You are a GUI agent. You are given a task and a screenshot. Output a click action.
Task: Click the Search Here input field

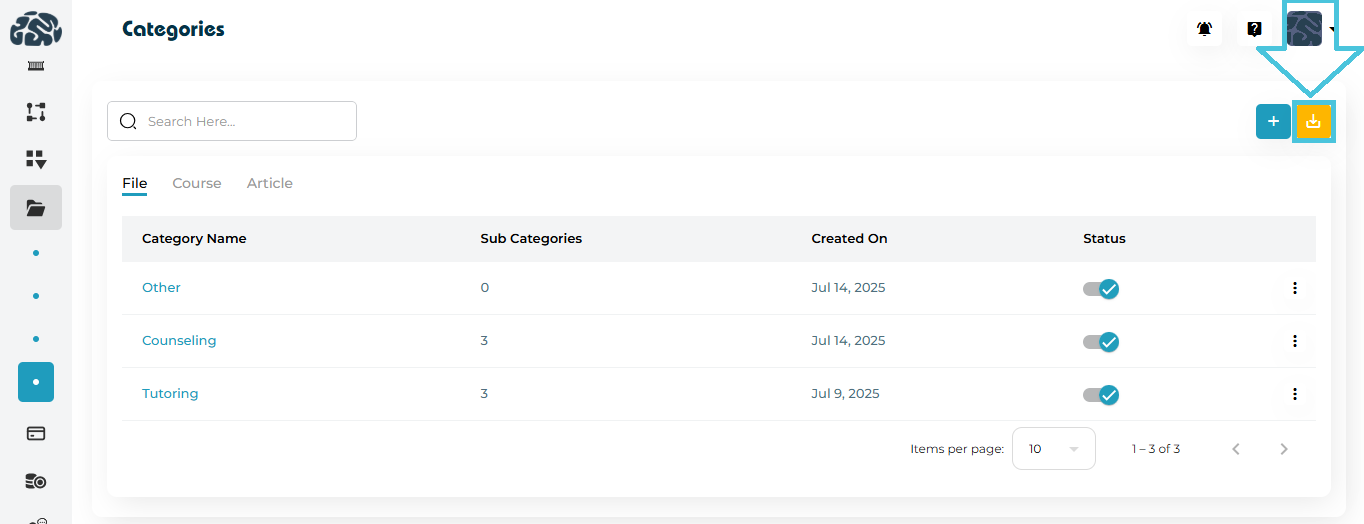tap(245, 121)
